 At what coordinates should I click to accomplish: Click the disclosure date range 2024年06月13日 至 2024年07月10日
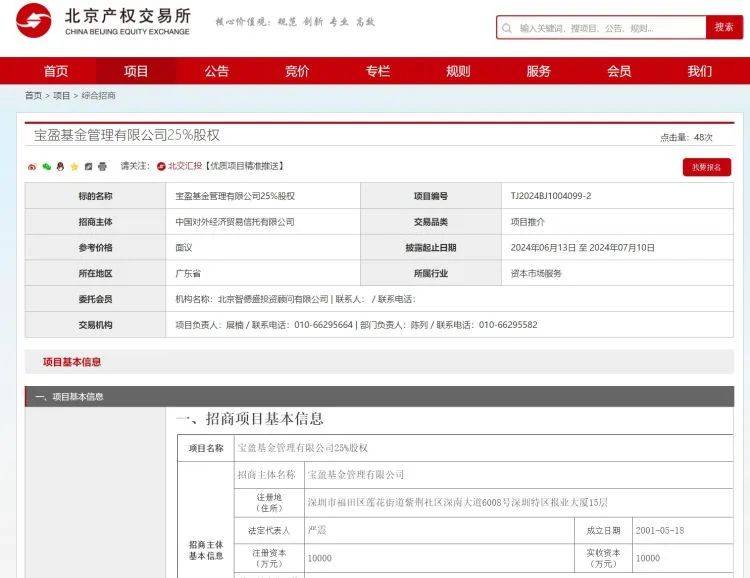click(x=583, y=247)
